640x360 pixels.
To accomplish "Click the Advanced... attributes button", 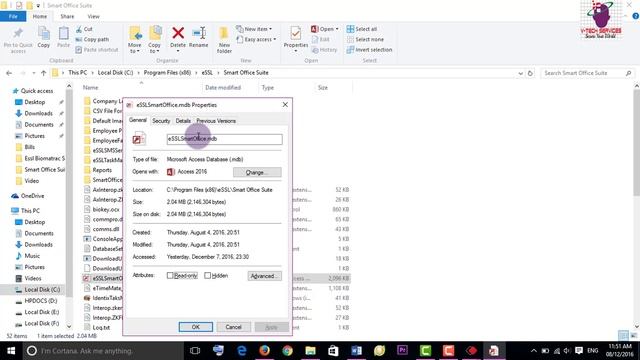I will 264,276.
